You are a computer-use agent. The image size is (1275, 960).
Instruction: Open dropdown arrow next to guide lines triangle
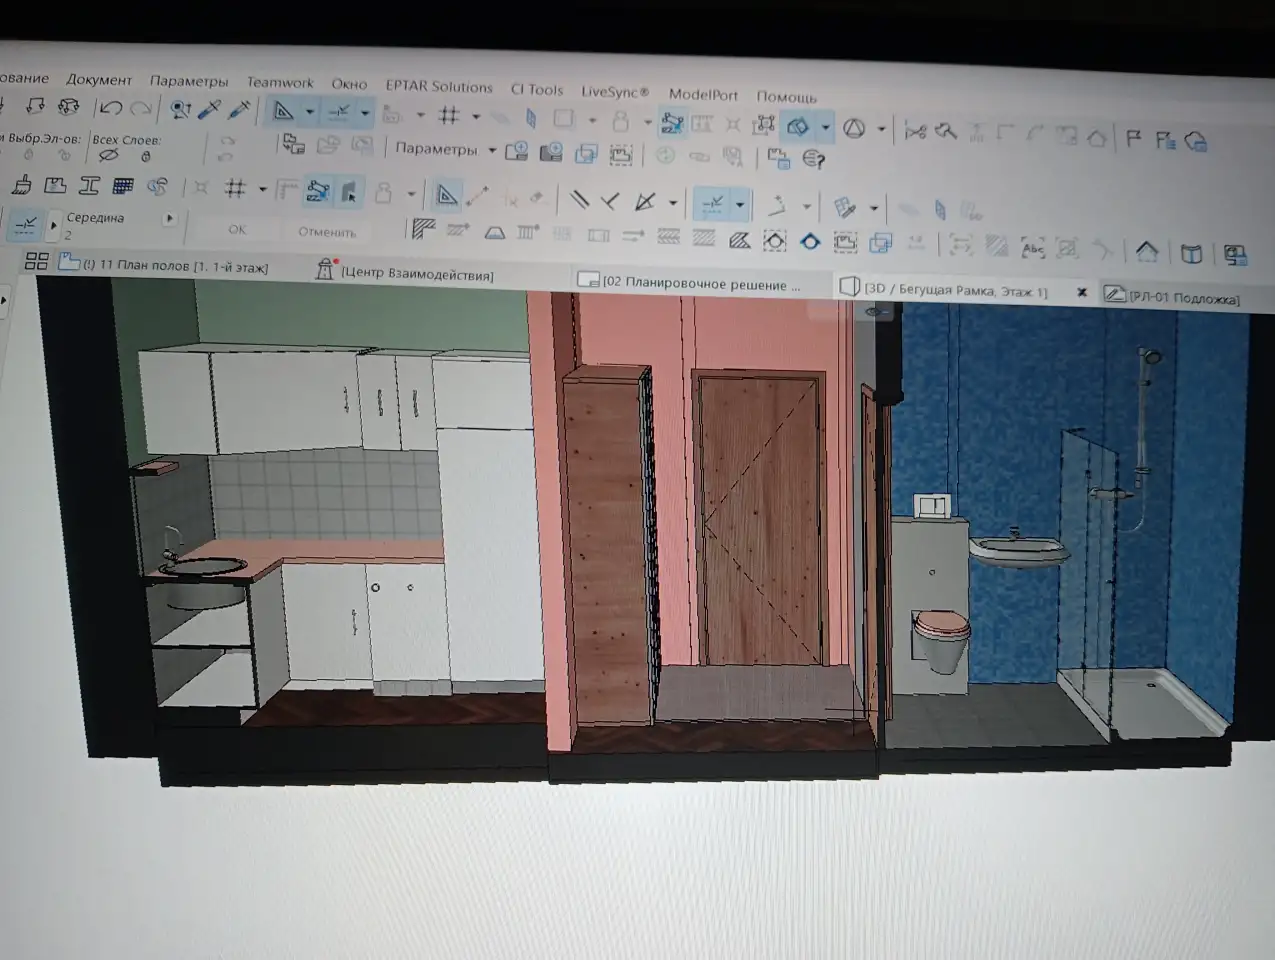(310, 112)
